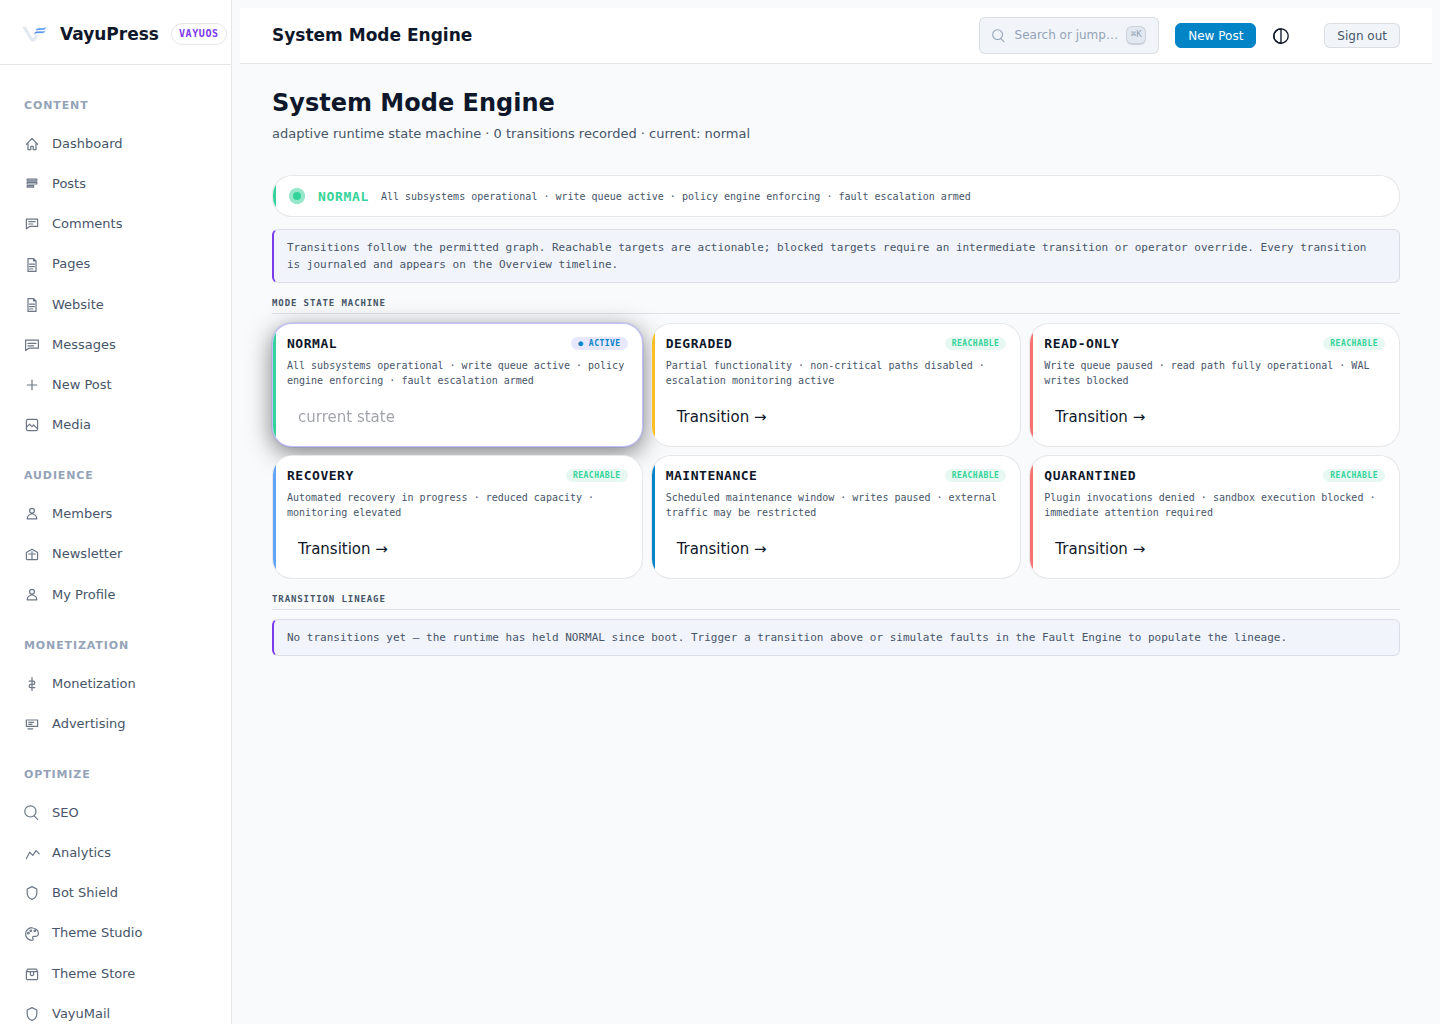The width and height of the screenshot is (1440, 1024).
Task: Click the VAYUOS badge
Action: click(198, 34)
